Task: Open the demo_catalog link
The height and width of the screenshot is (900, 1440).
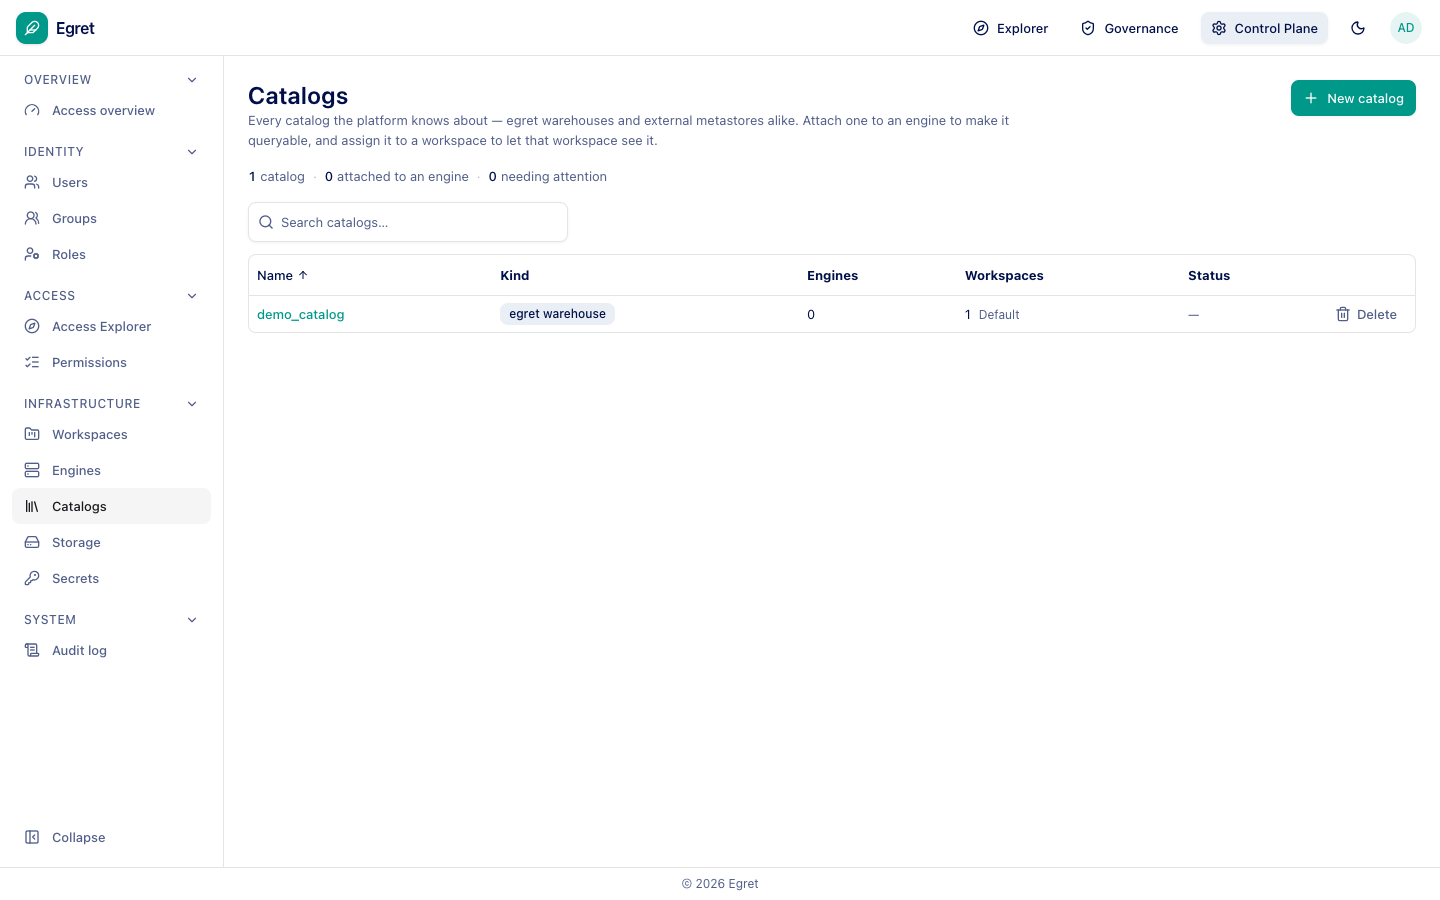Action: click(x=300, y=315)
